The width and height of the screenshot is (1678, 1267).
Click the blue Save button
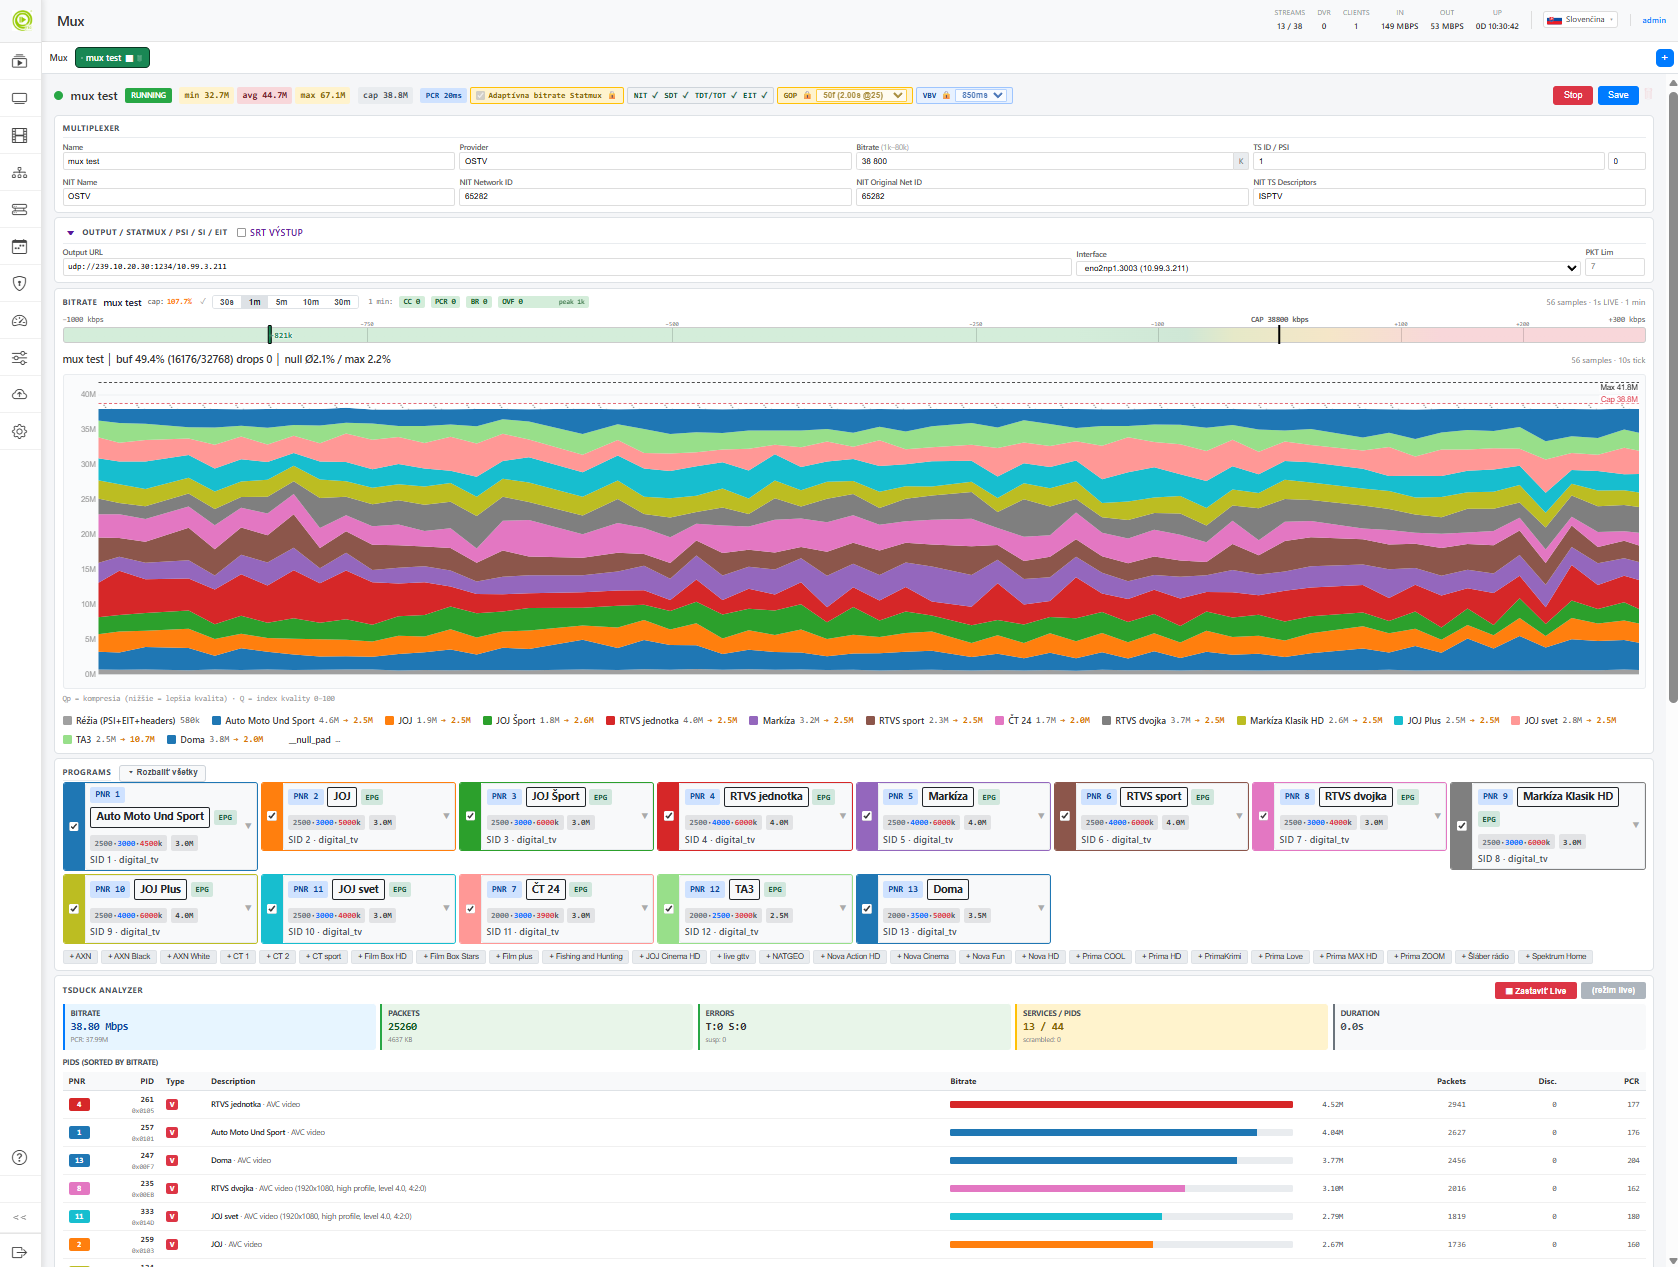point(1618,95)
